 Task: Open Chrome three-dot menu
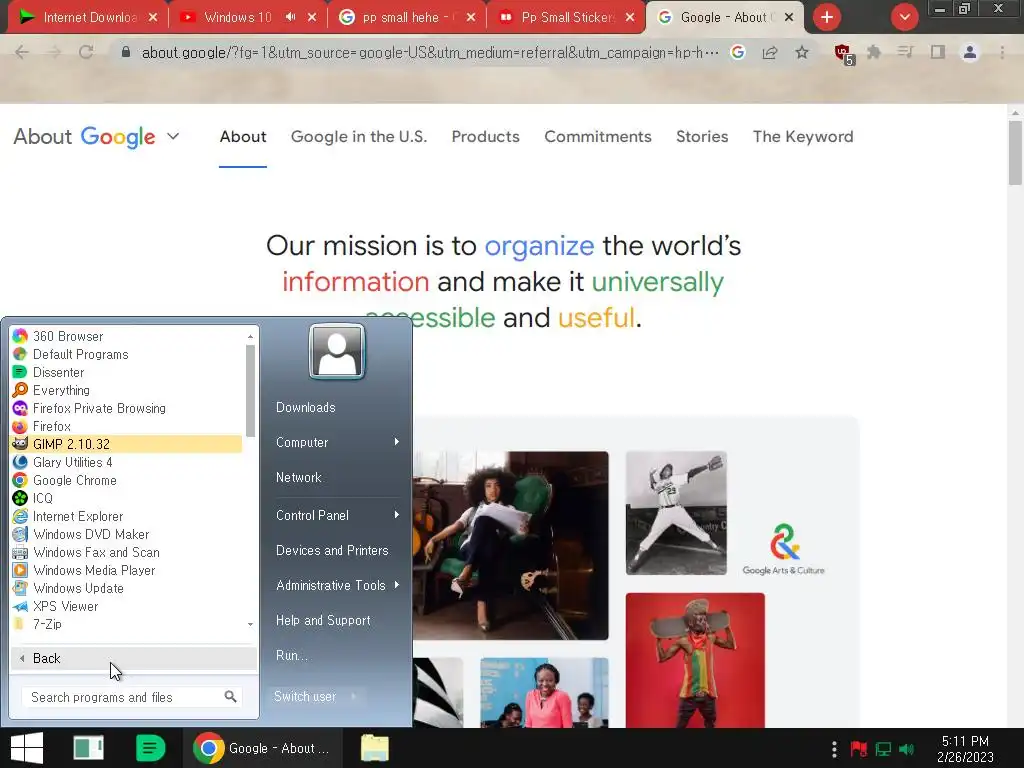(1002, 52)
